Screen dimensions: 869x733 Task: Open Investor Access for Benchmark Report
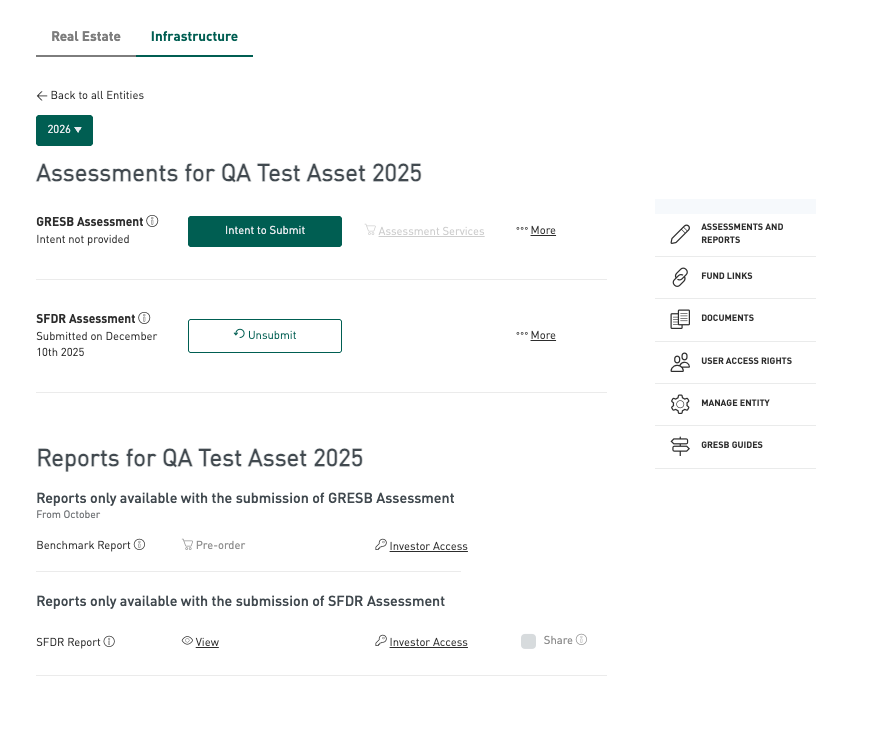[428, 546]
